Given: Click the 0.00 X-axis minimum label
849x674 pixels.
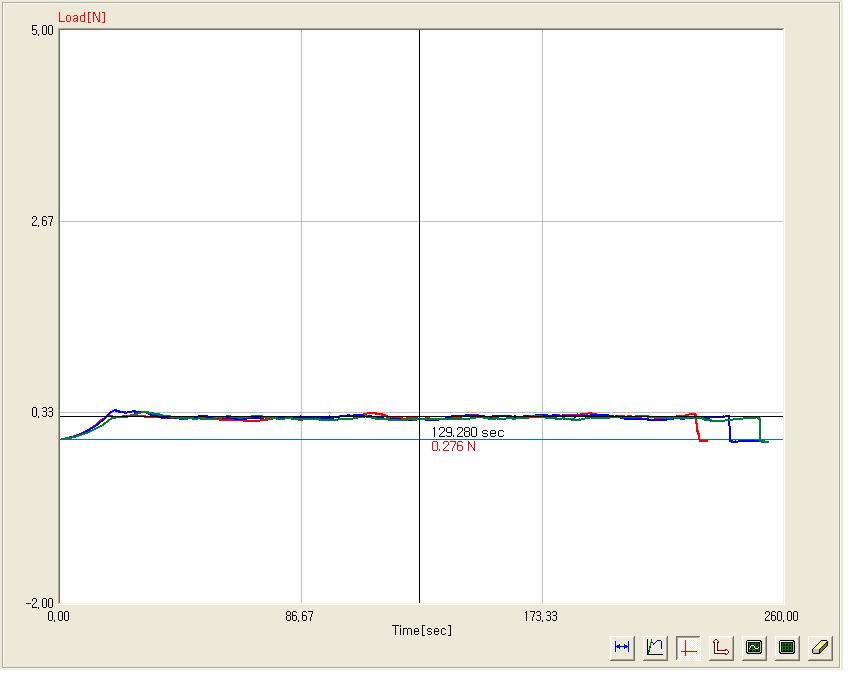Looking at the screenshot, I should [x=59, y=616].
